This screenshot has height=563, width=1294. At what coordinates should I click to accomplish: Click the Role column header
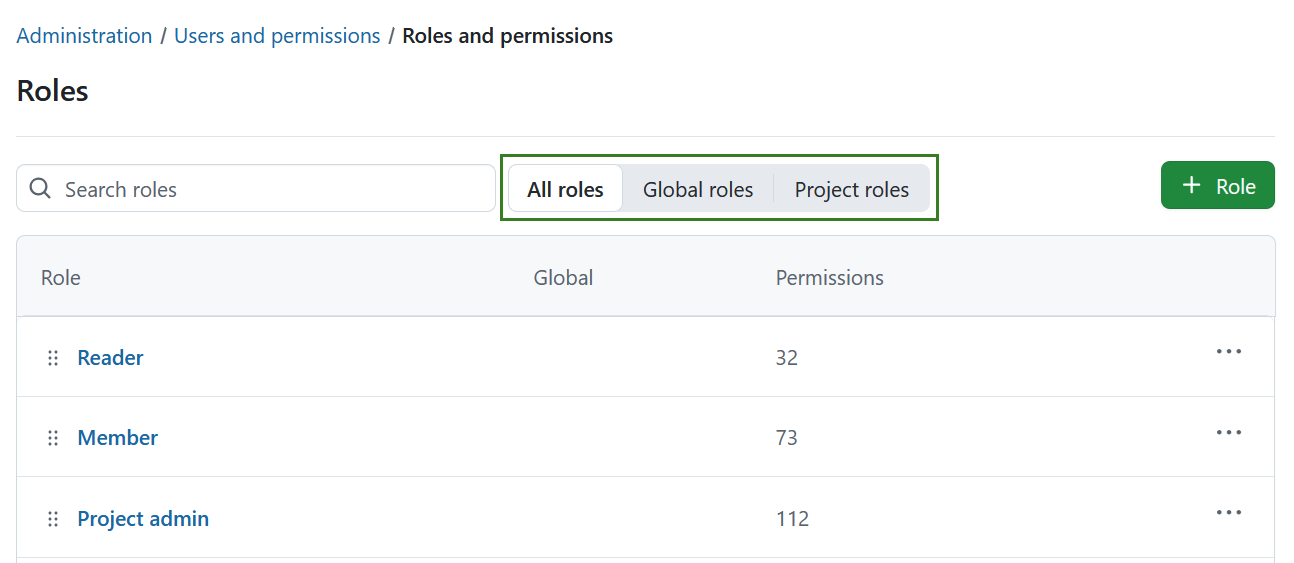[61, 277]
